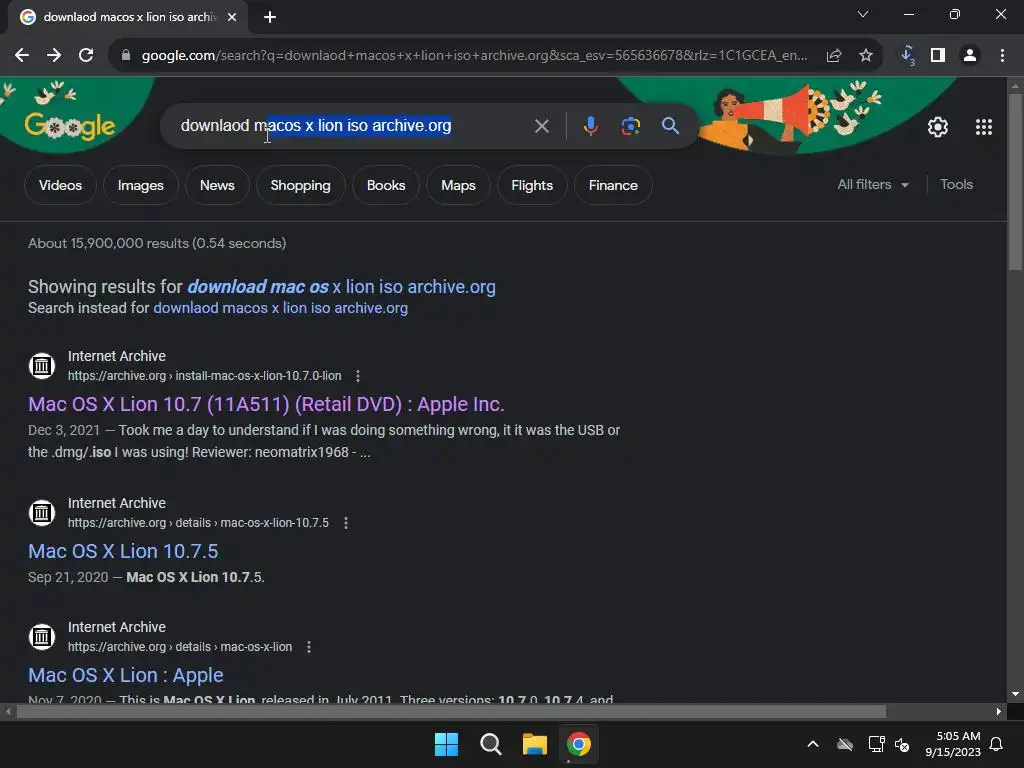
Task: Go forward in browser history
Action: (54, 56)
